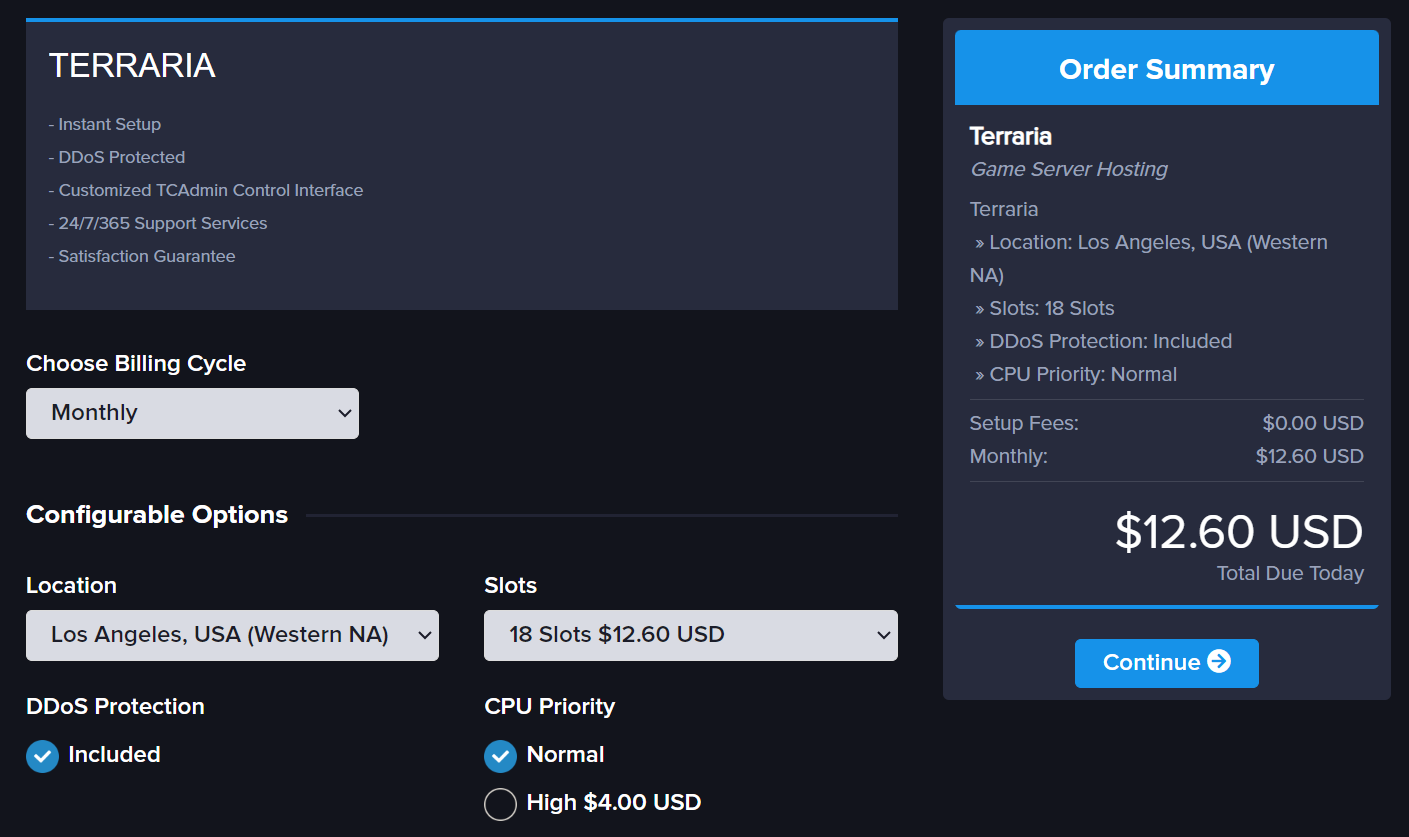1409x837 pixels.
Task: Click the 'Instant Setup' feature line
Action: (105, 124)
